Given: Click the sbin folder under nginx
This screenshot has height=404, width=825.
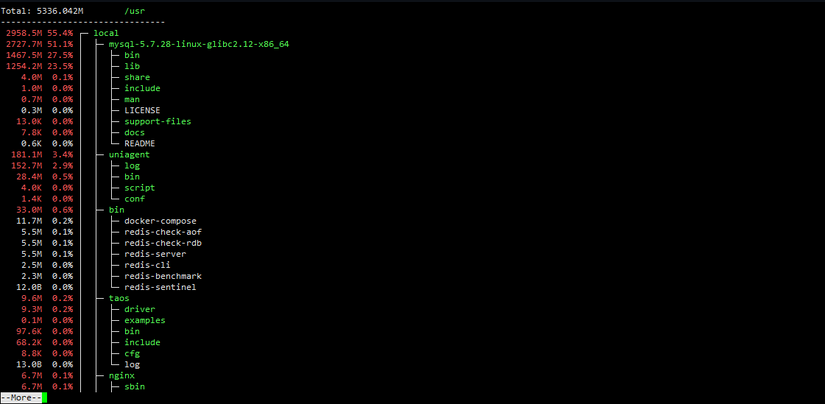Looking at the screenshot, I should (x=134, y=387).
